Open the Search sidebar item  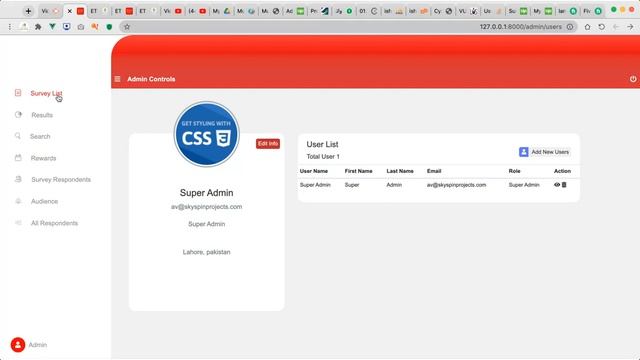point(40,136)
